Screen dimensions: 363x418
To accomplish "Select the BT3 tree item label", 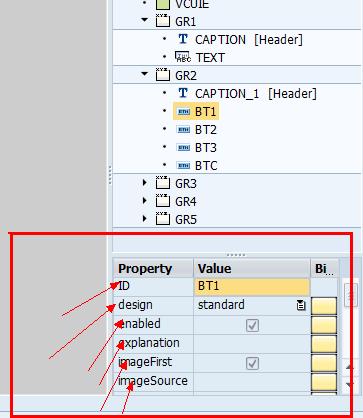I will [x=206, y=147].
